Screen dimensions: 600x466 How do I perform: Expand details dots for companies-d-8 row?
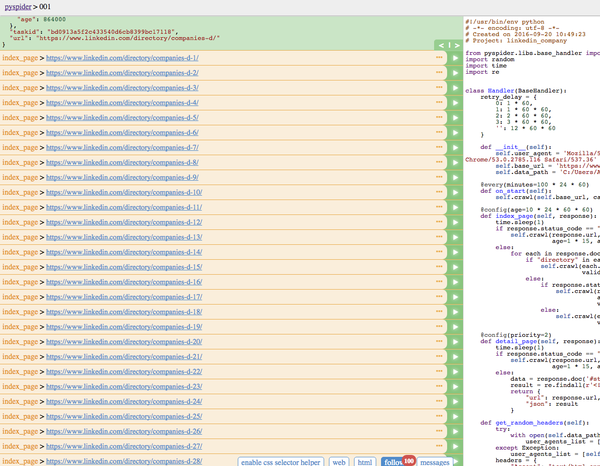(x=439, y=162)
